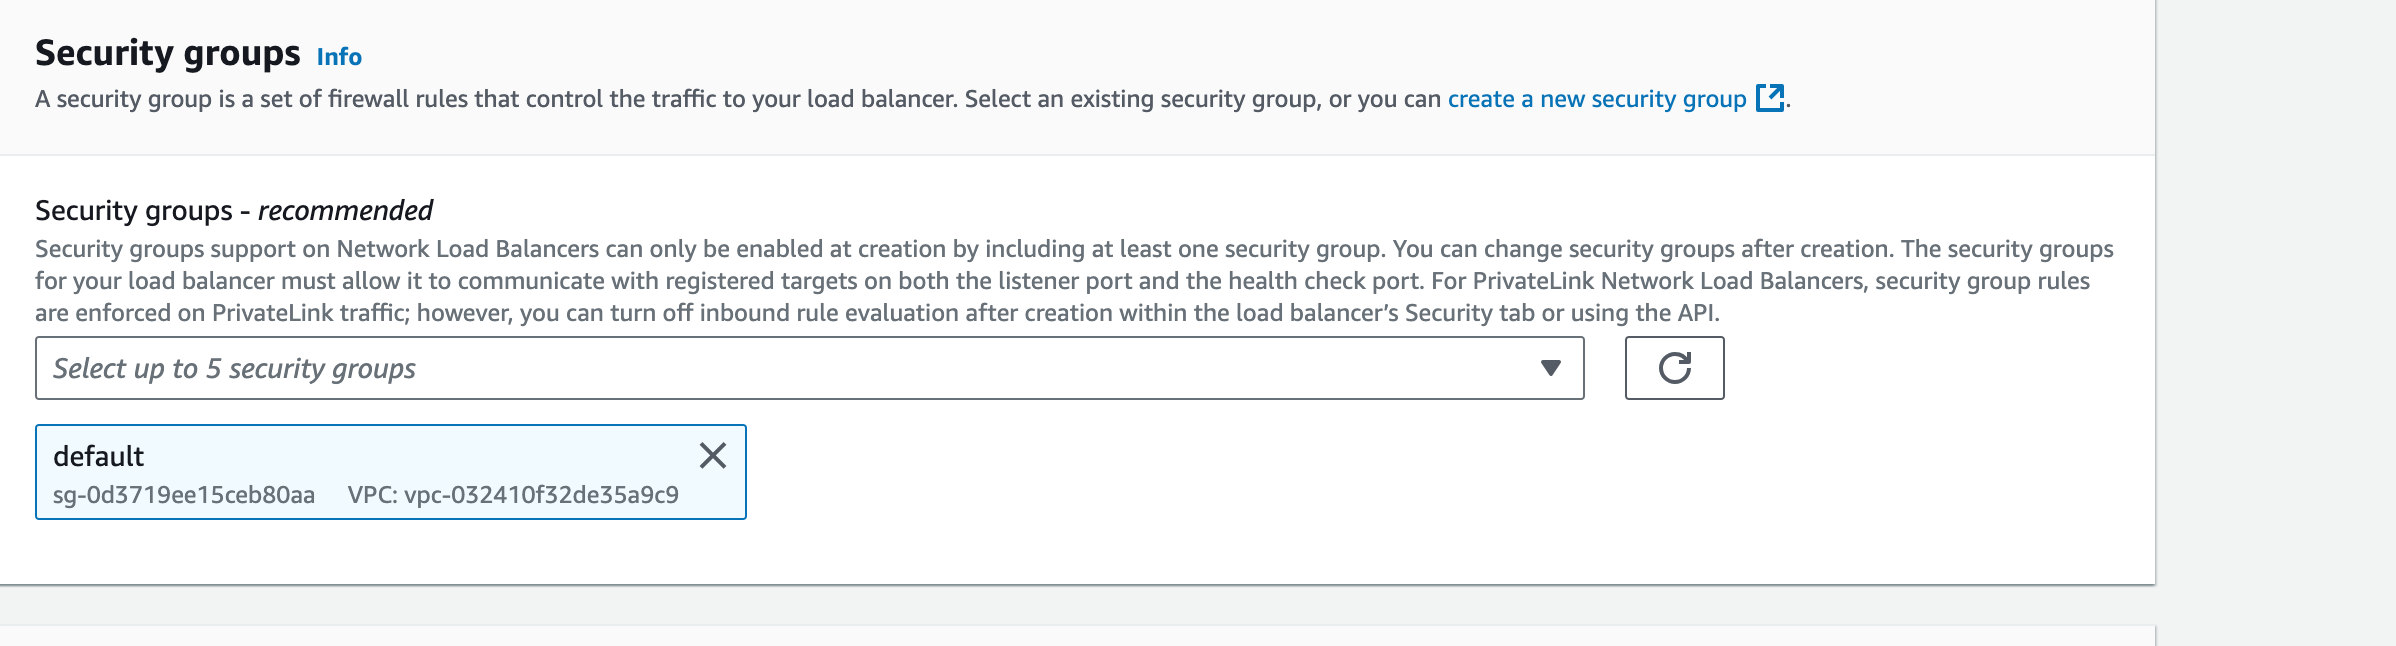This screenshot has width=2396, height=646.
Task: Select the 'default' security group token name
Action: pyautogui.click(x=98, y=456)
